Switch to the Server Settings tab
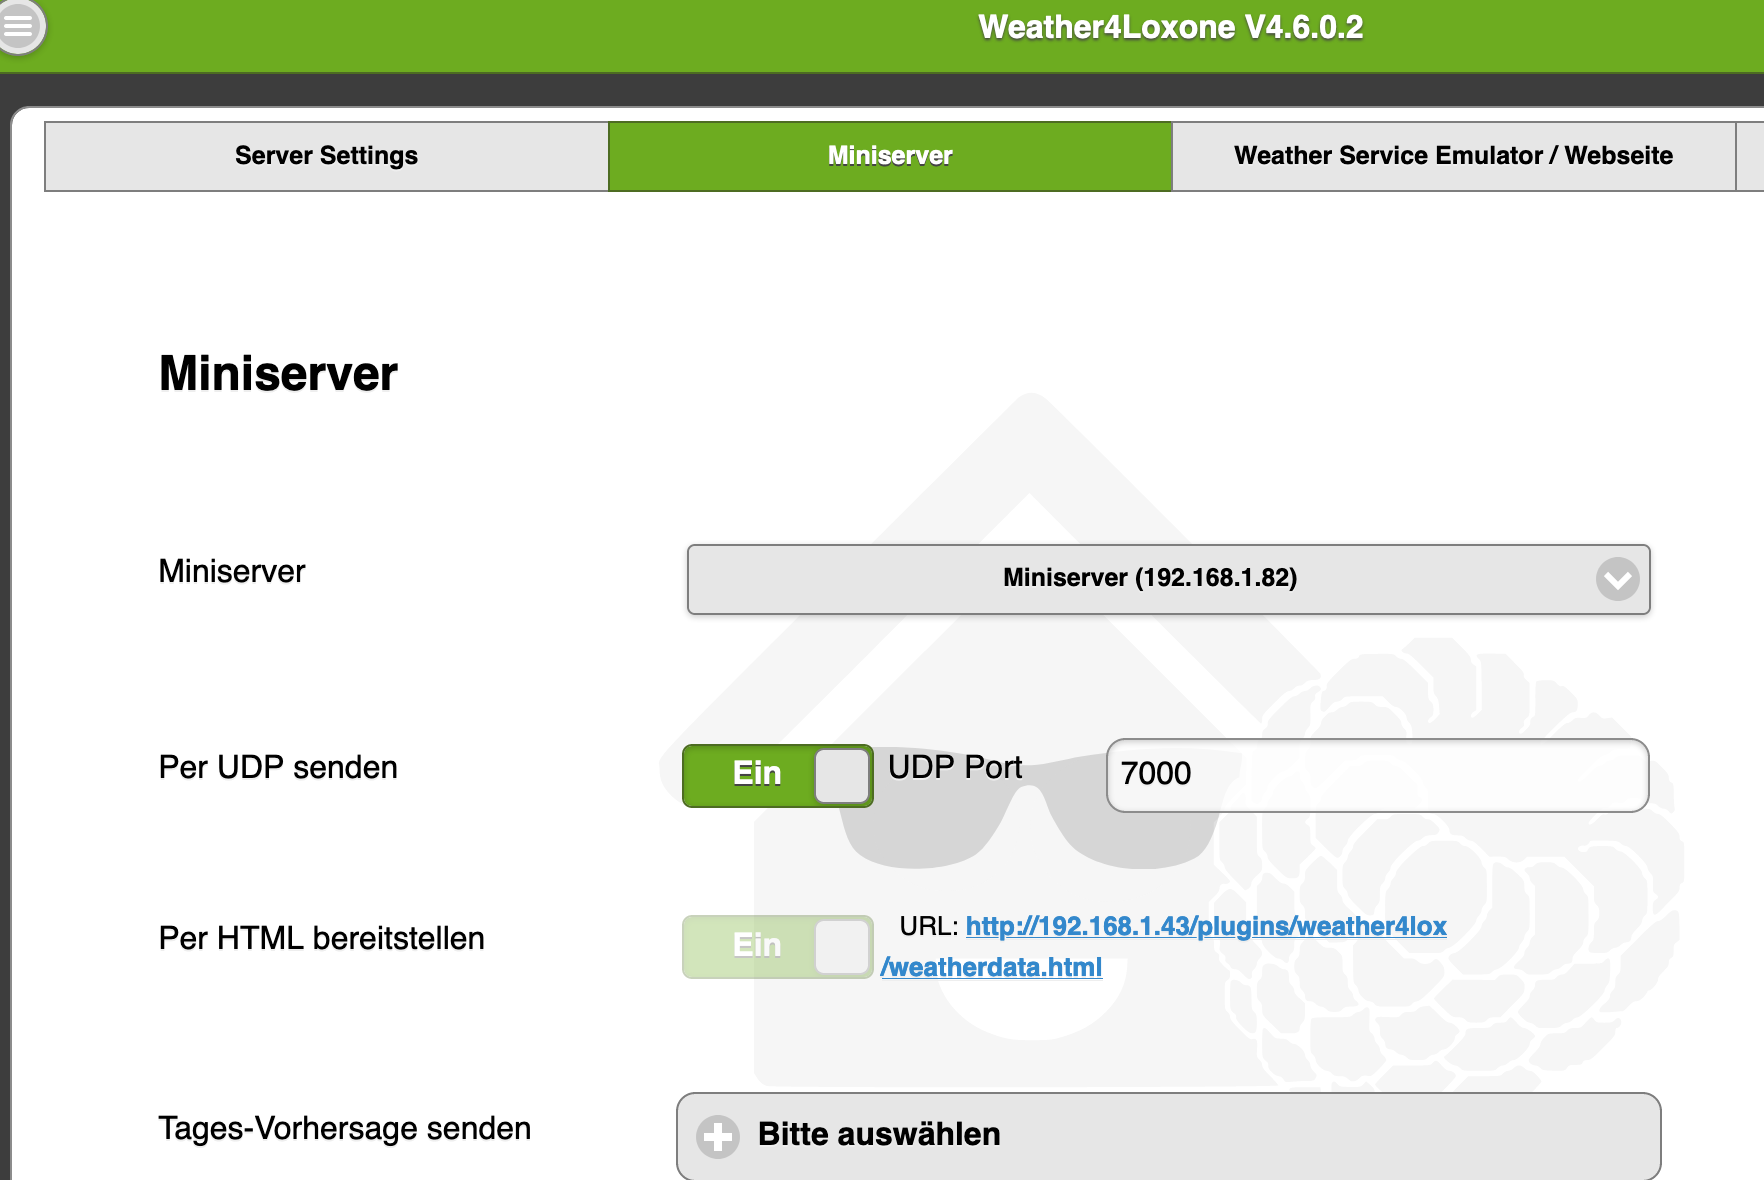Viewport: 1764px width, 1180px height. [327, 156]
